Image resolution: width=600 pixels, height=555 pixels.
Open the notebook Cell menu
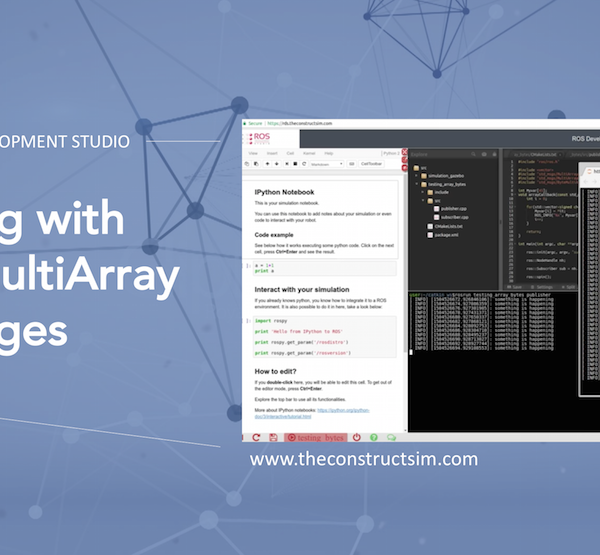click(x=290, y=153)
